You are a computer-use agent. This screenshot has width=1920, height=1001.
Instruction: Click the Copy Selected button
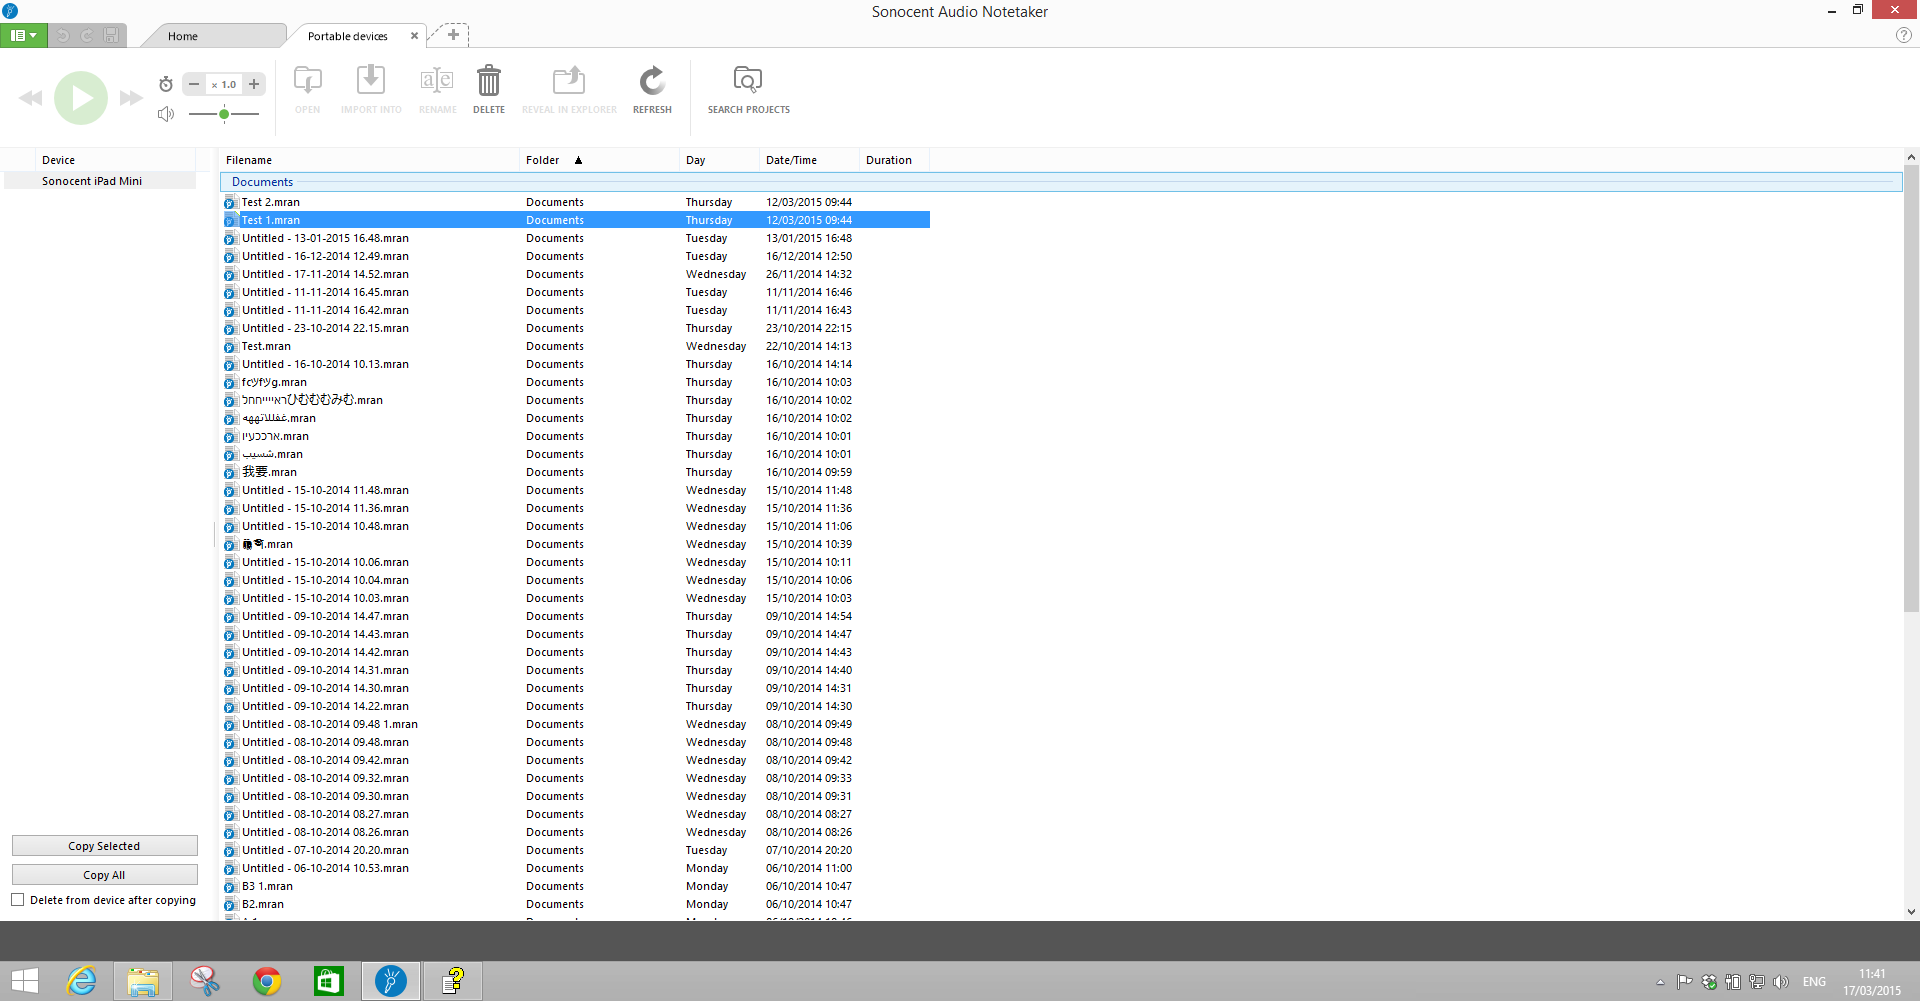pos(105,846)
